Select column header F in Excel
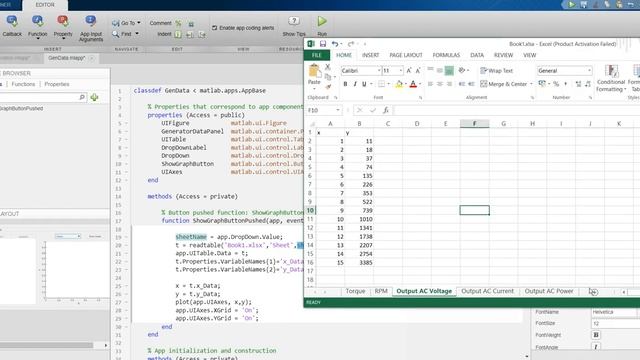This screenshot has height=360, width=640. coord(474,123)
